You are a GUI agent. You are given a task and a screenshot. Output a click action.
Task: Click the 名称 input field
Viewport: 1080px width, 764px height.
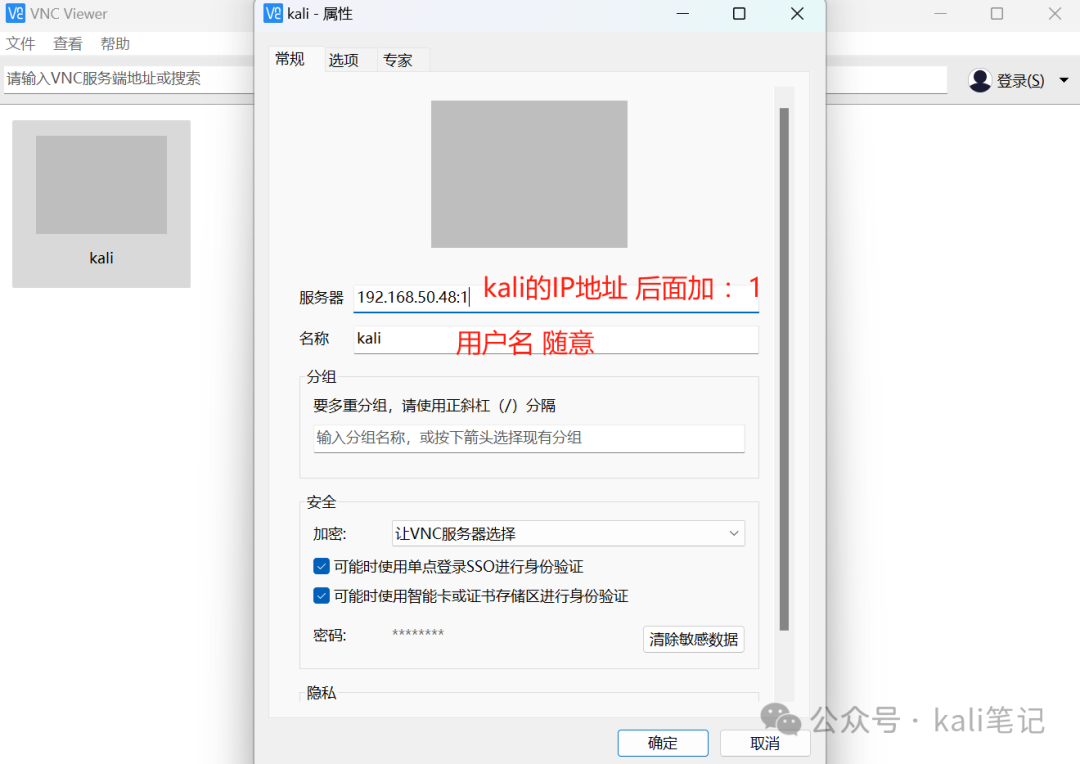(x=556, y=339)
